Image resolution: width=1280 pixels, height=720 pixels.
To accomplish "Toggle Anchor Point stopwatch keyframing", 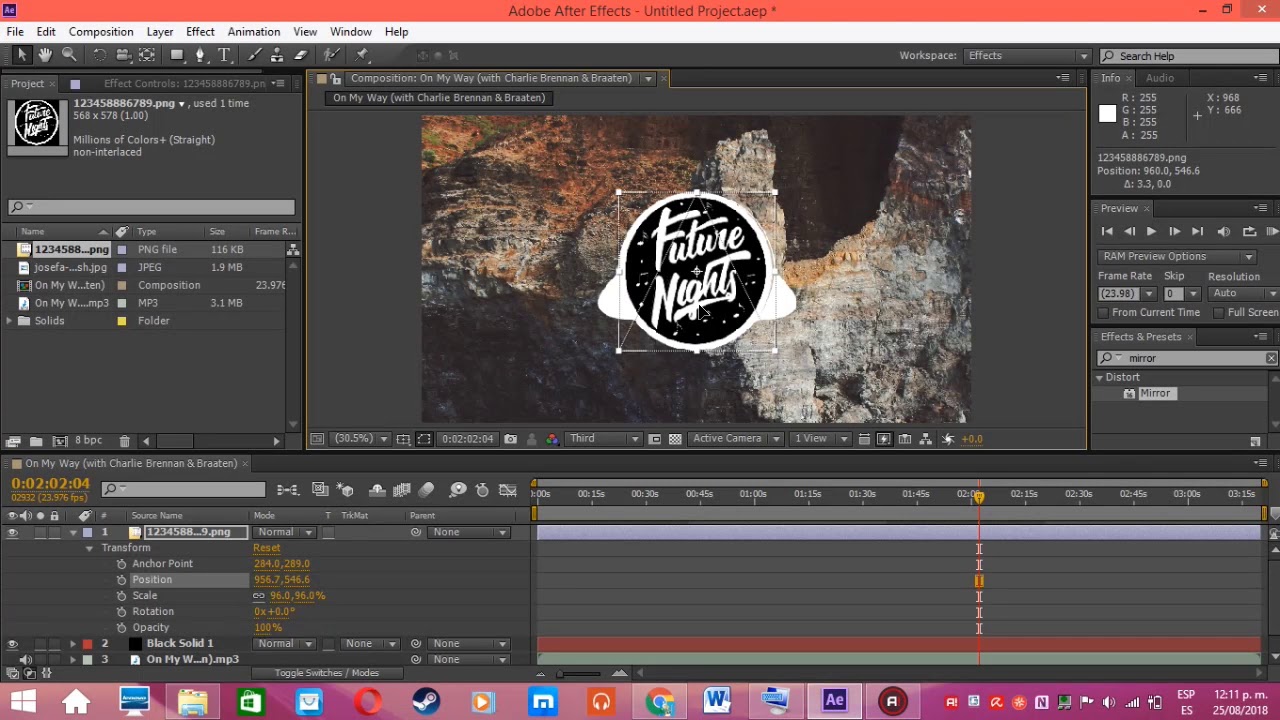I will 122,564.
